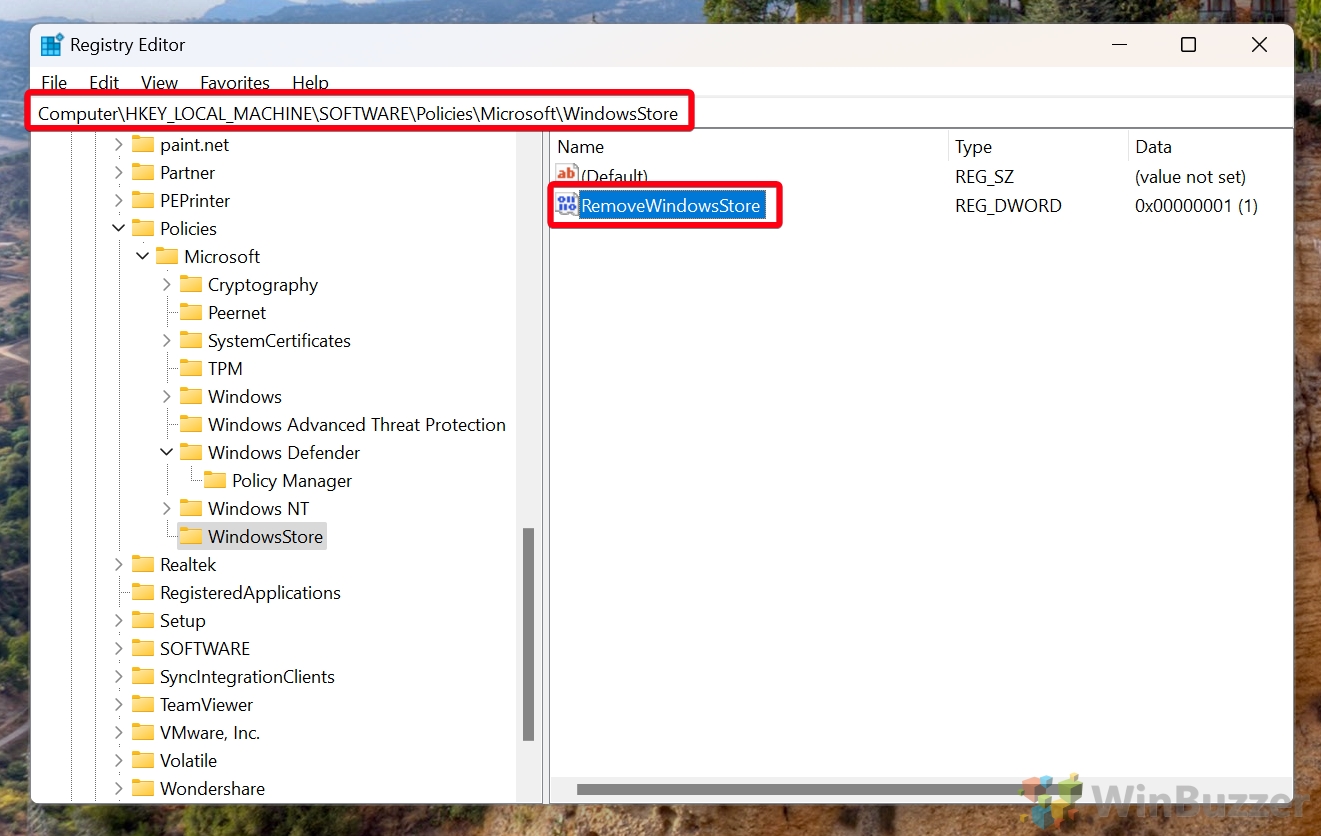Maximize the Registry Editor window
Viewport: 1321px width, 836px height.
click(x=1188, y=45)
